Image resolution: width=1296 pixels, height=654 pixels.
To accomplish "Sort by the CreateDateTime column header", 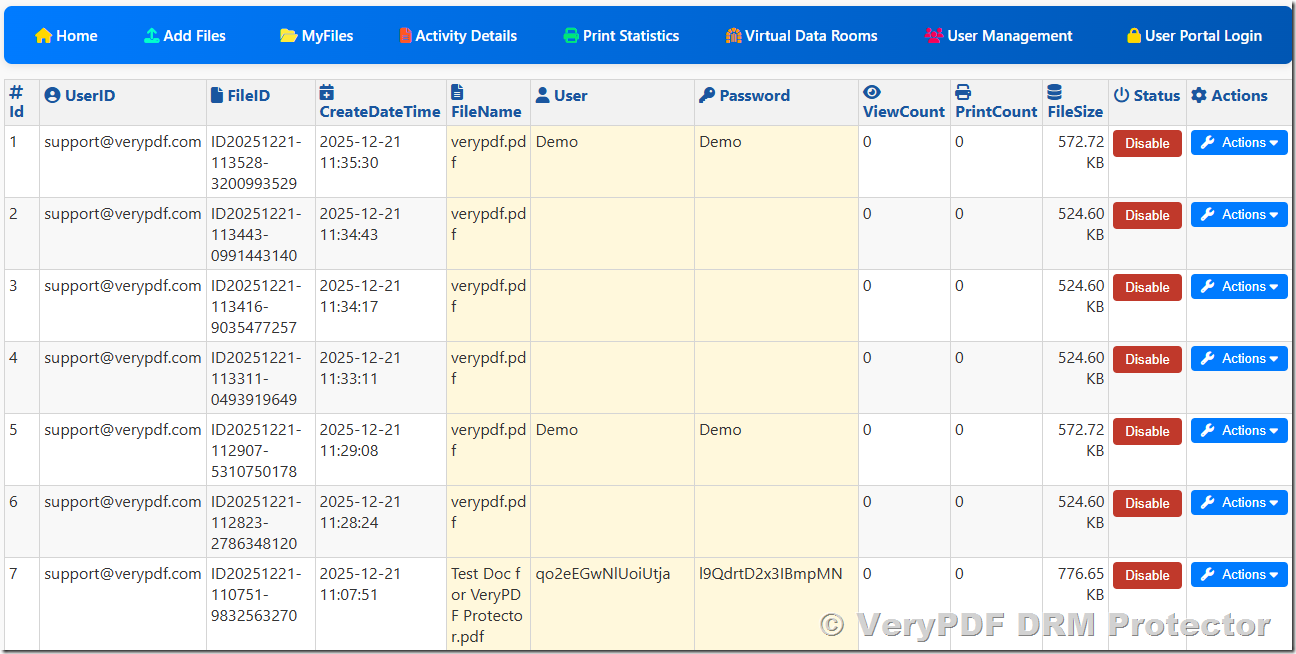I will [x=380, y=112].
